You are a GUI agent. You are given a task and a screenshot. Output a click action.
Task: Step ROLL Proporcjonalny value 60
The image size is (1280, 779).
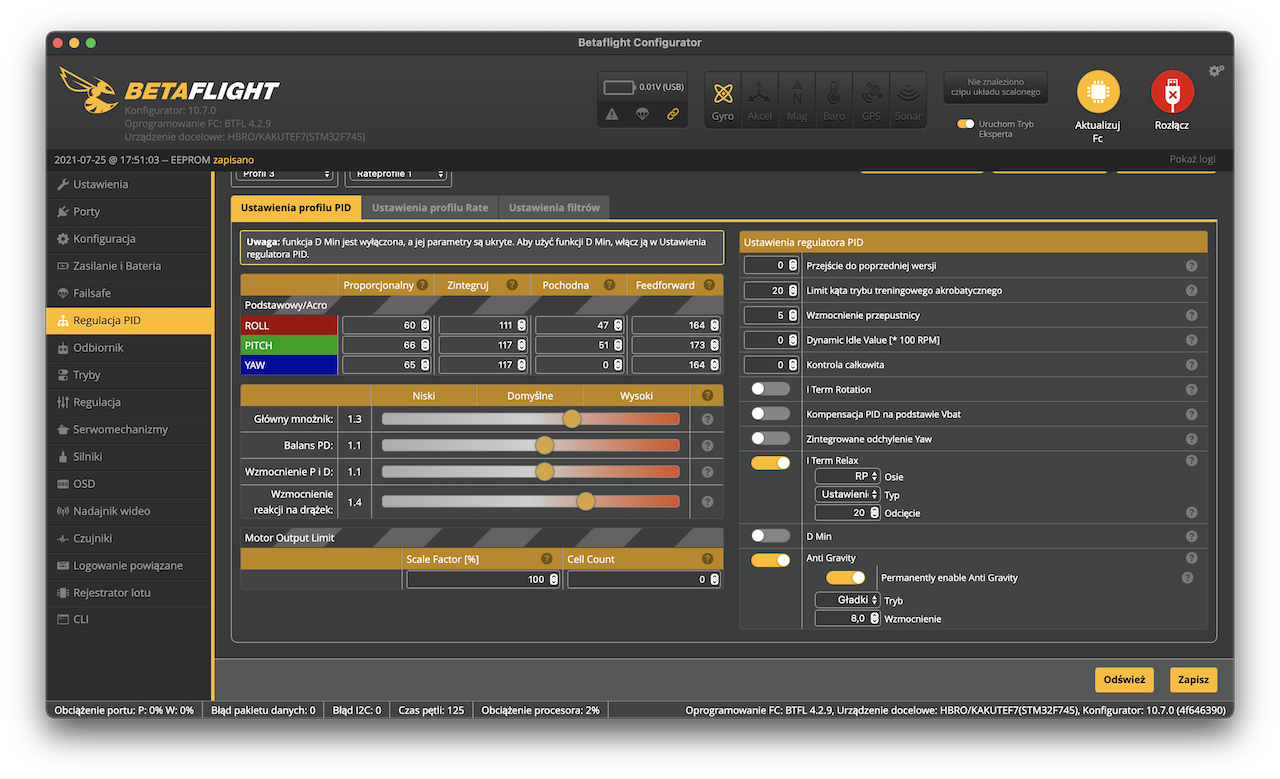click(424, 325)
